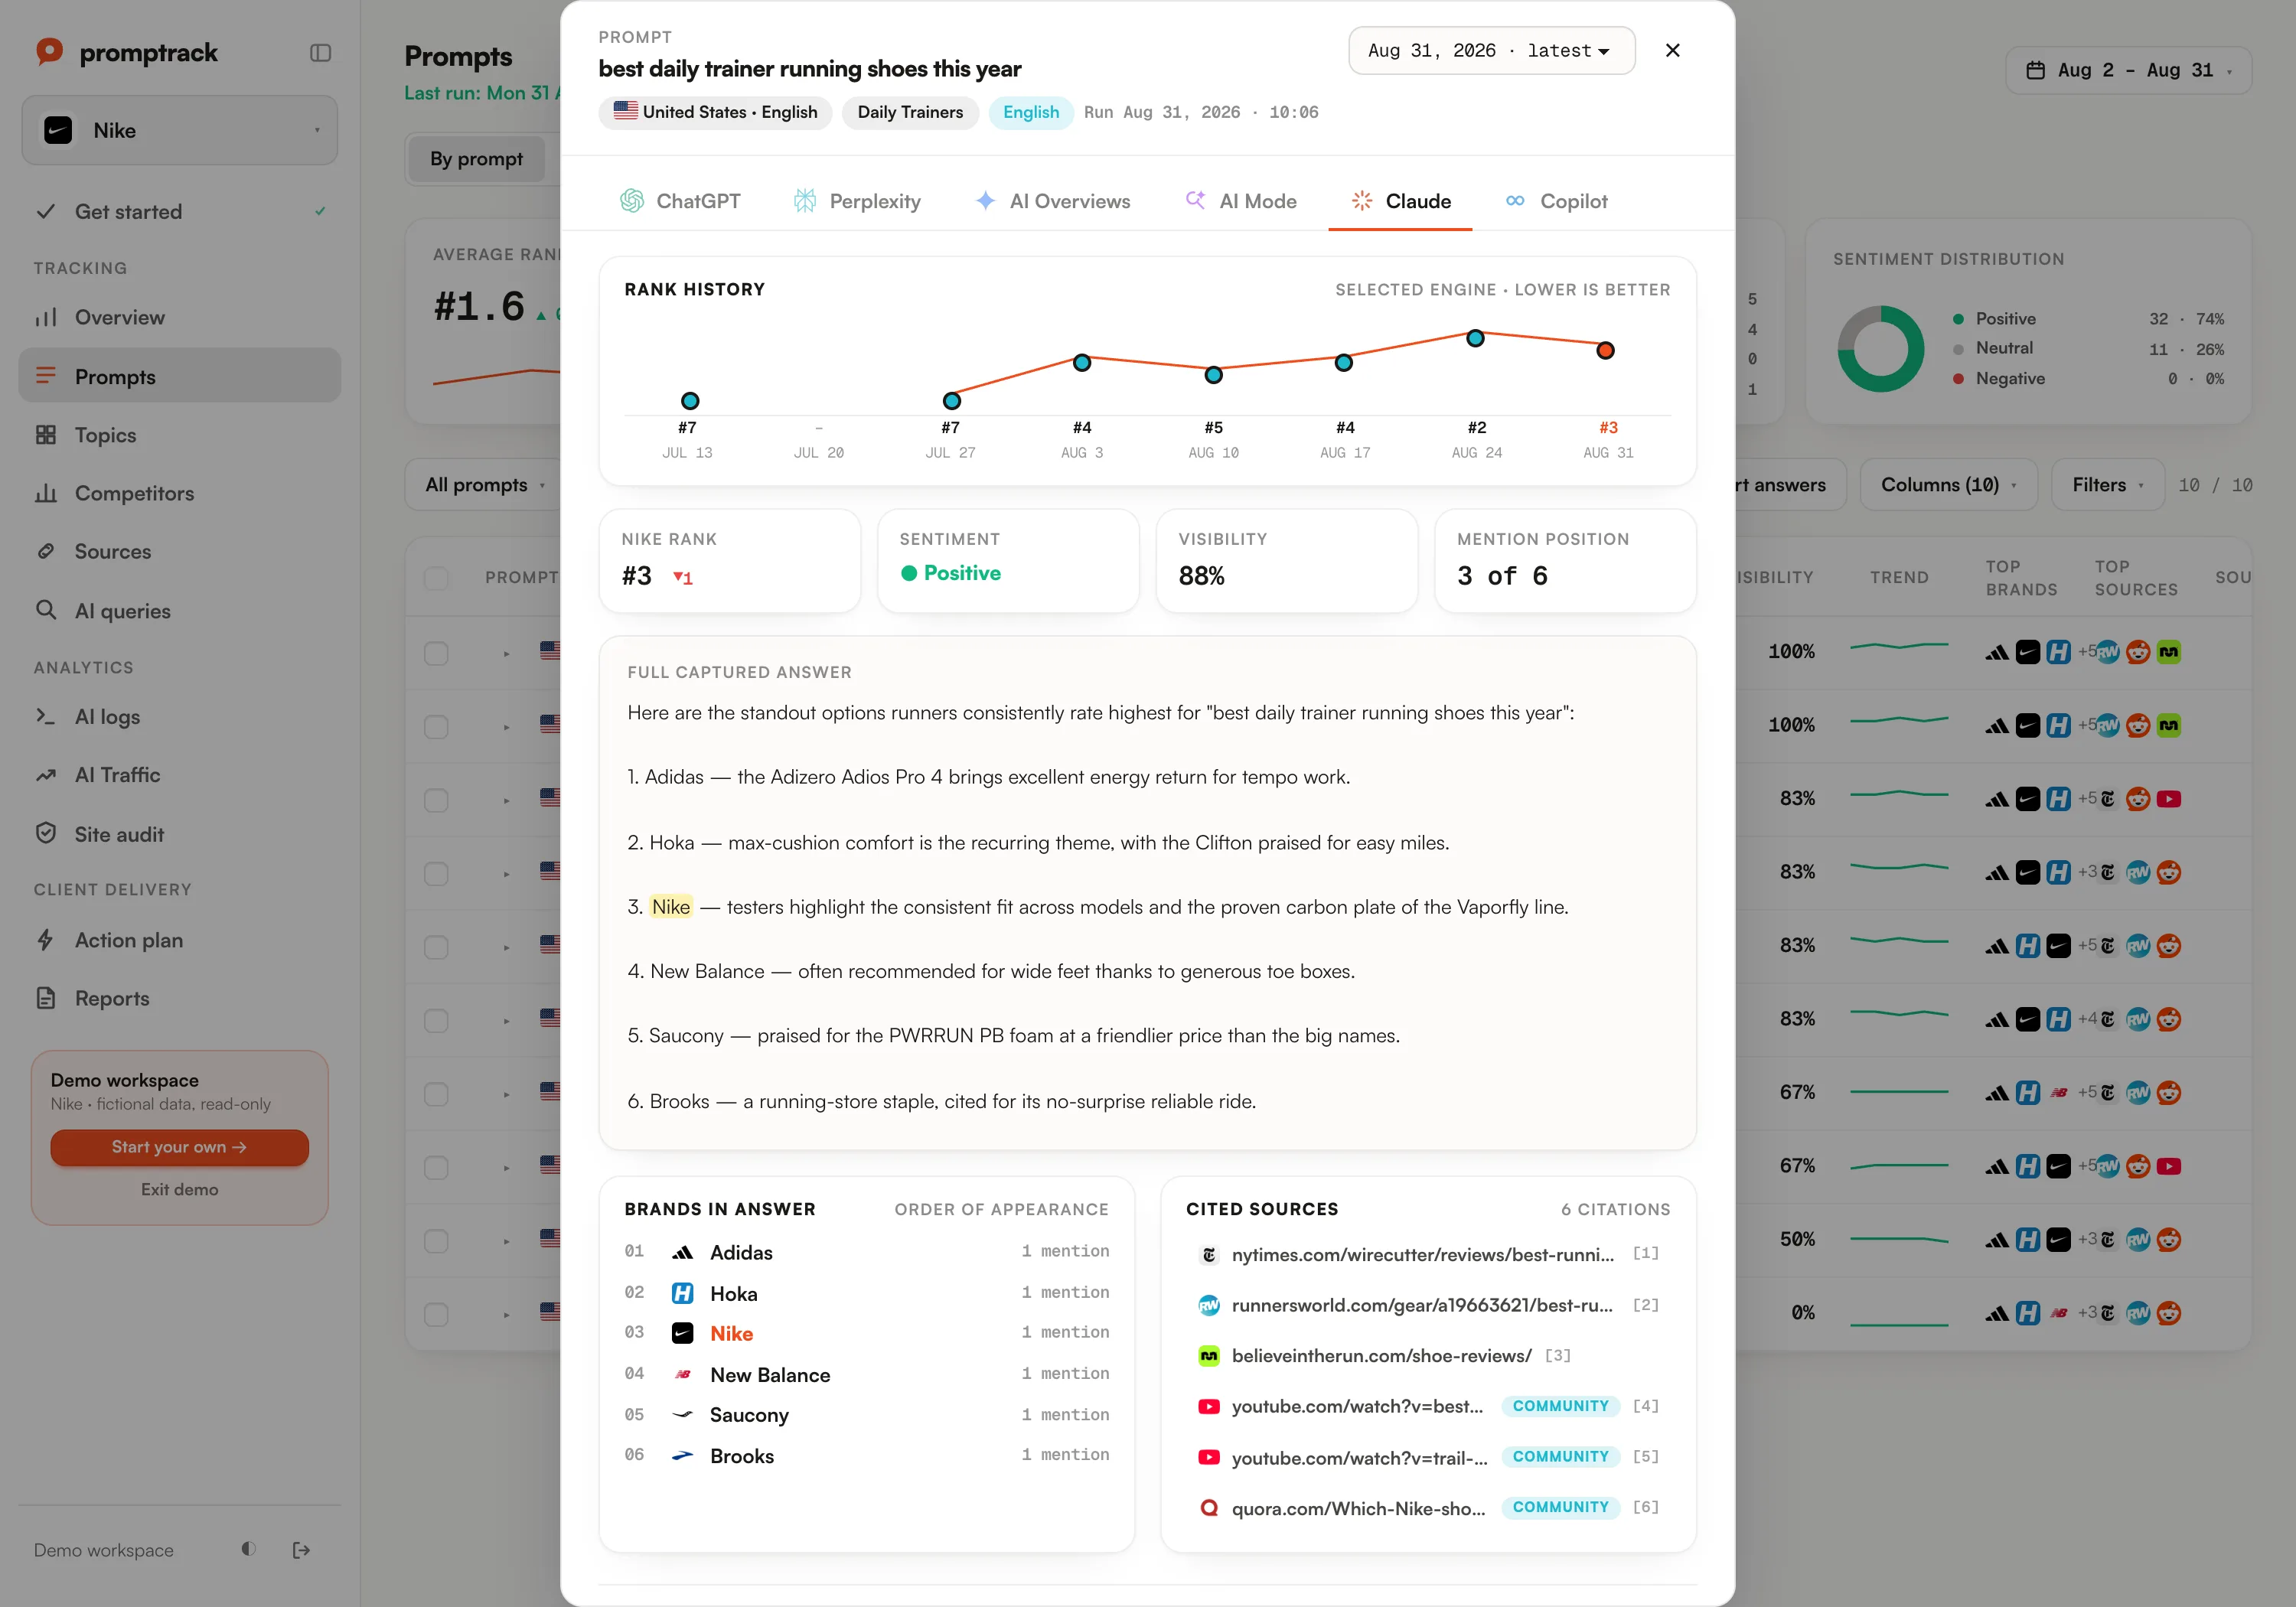The height and width of the screenshot is (1607, 2296).
Task: Check the fifth prompt row's checkbox
Action: coord(436,947)
